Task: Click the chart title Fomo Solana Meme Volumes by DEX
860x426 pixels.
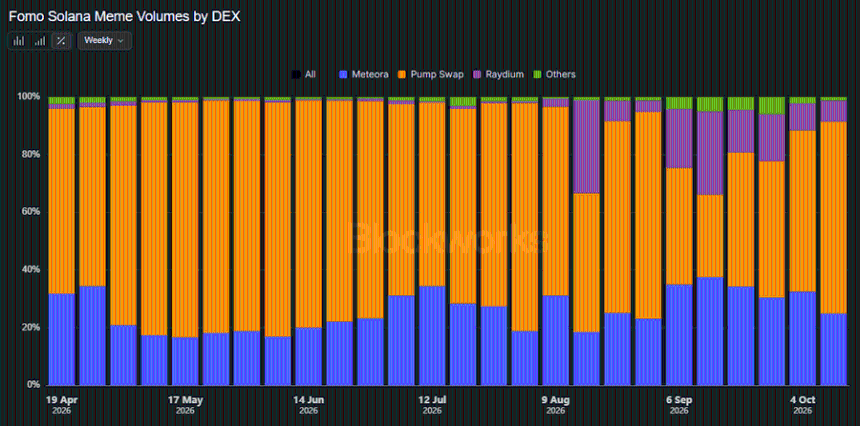Action: pyautogui.click(x=125, y=16)
